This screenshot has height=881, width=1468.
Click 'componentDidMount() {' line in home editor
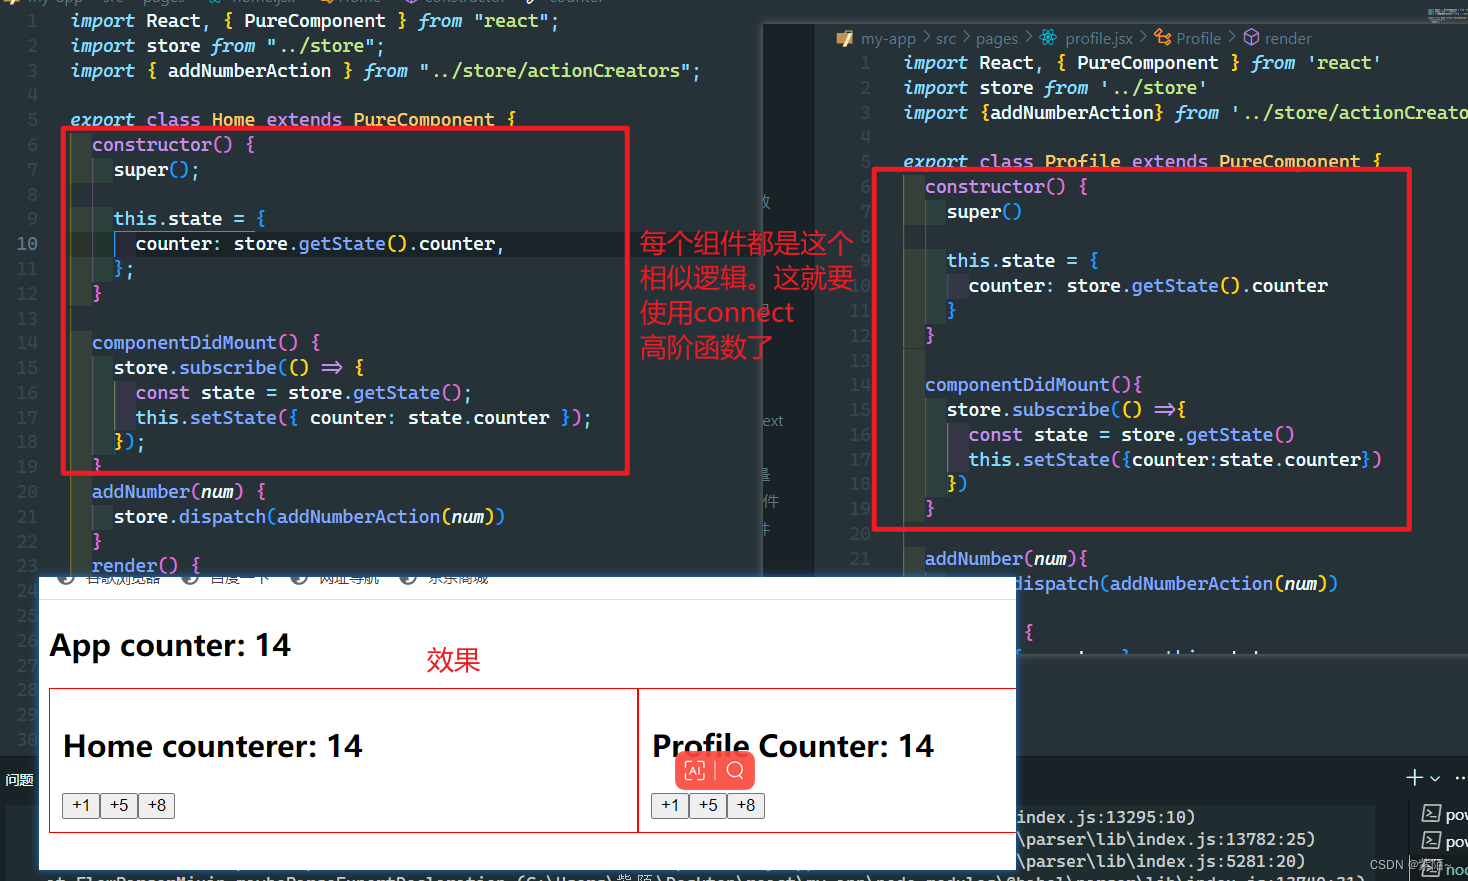point(206,342)
